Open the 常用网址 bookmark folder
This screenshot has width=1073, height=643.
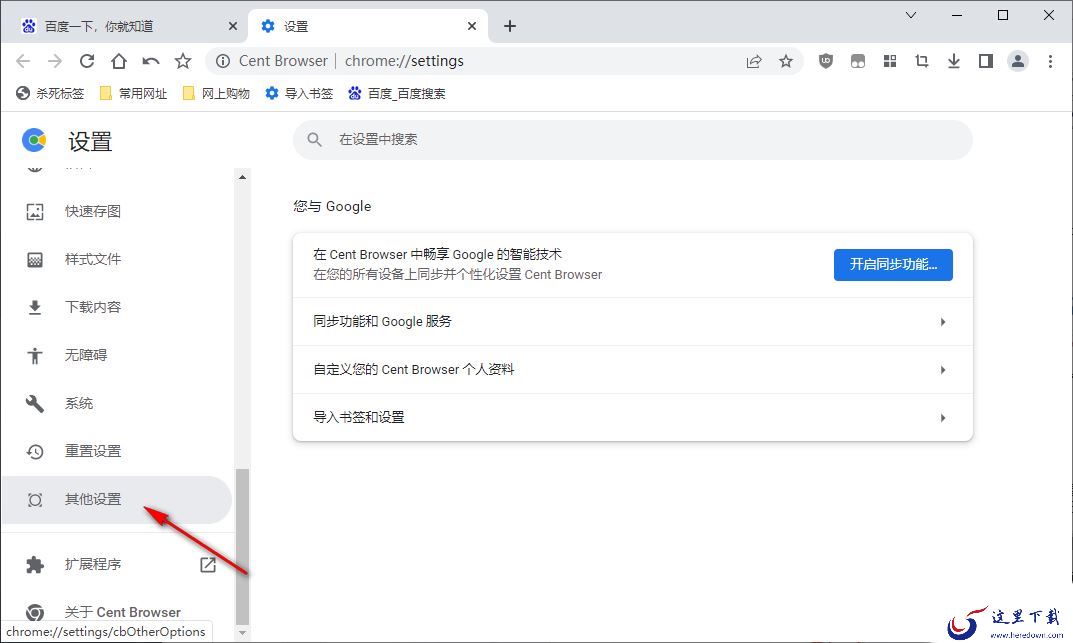click(x=133, y=94)
